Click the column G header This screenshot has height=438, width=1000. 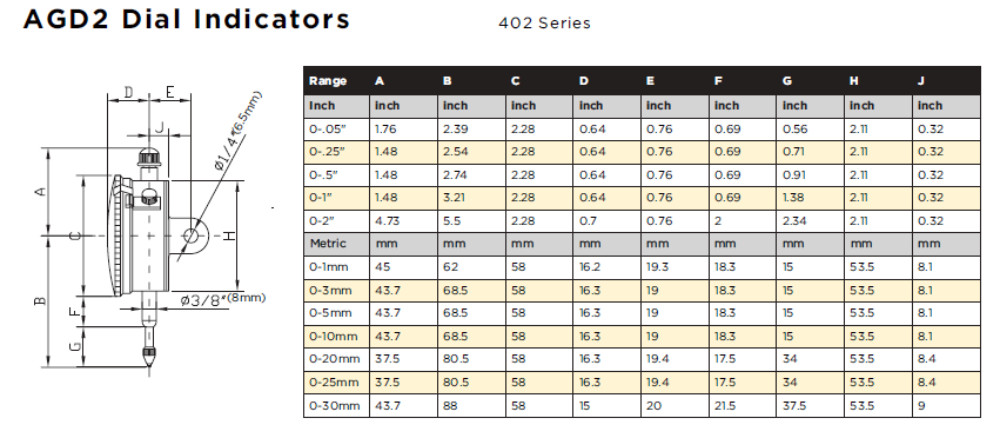click(786, 81)
